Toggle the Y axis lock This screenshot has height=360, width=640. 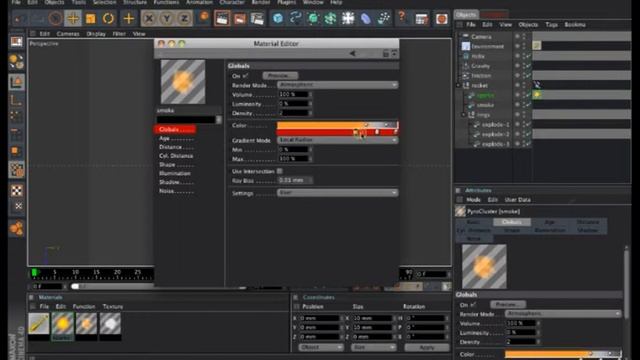[x=167, y=18]
